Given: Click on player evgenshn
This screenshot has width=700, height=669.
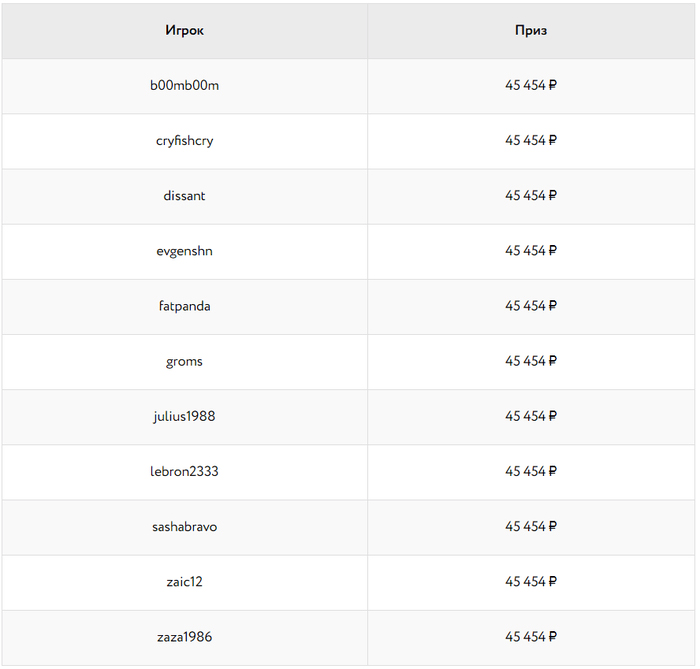Looking at the screenshot, I should (184, 251).
